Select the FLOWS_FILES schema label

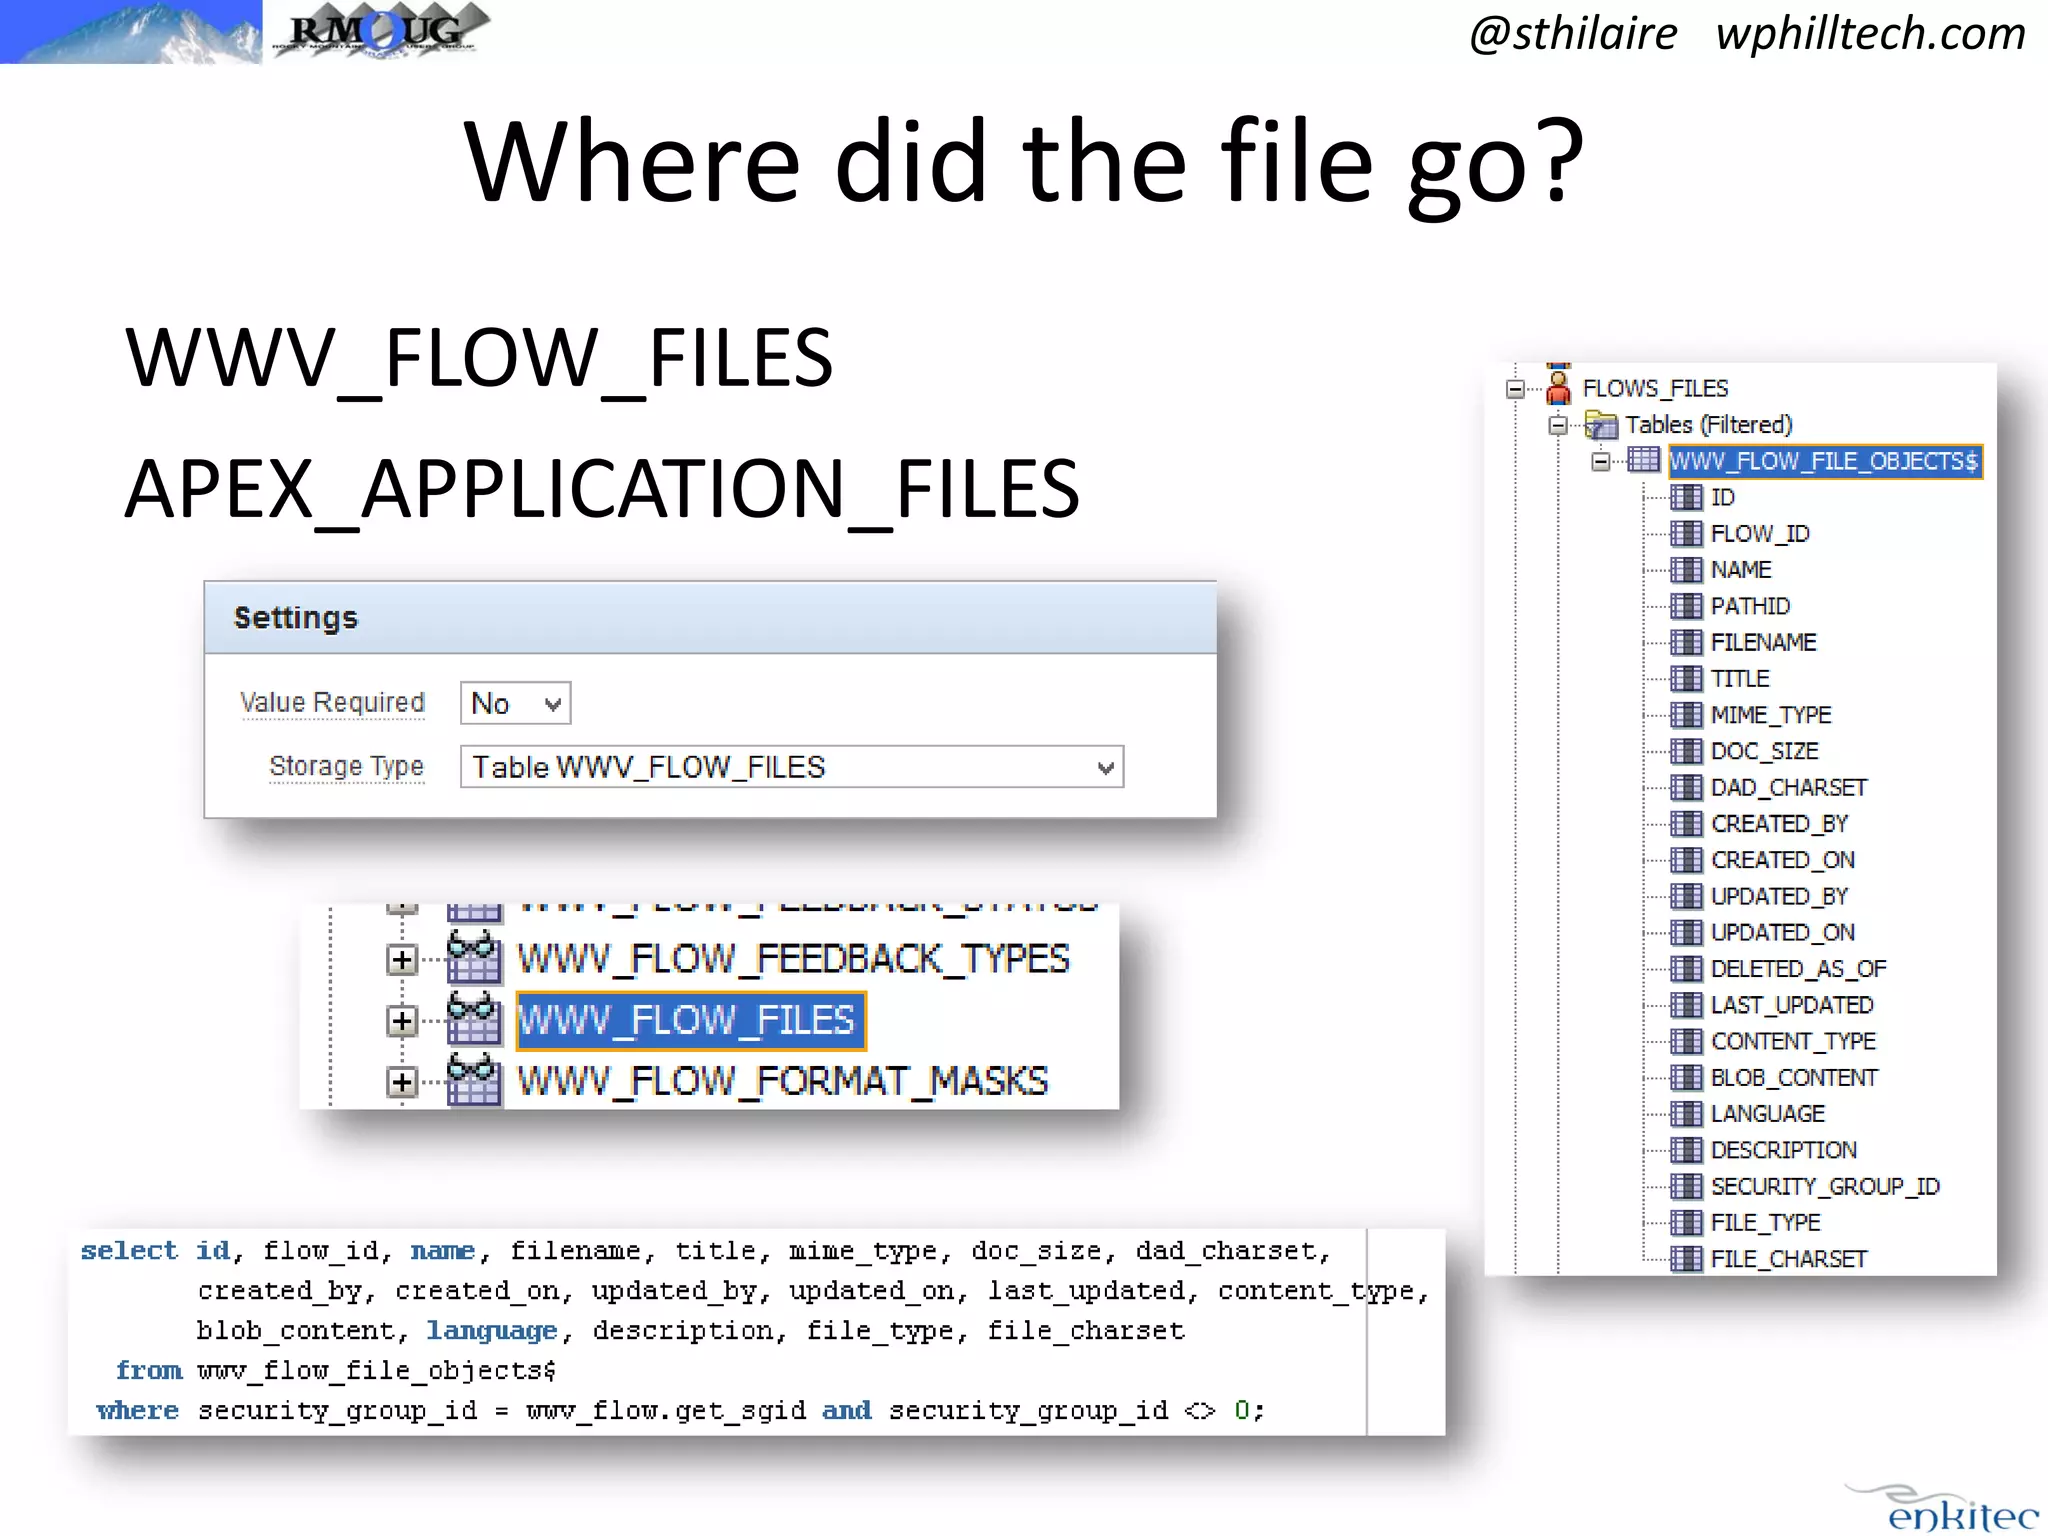click(1655, 389)
